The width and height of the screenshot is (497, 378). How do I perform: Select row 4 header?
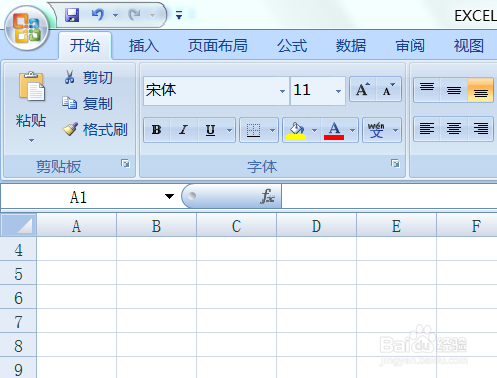tap(18, 249)
